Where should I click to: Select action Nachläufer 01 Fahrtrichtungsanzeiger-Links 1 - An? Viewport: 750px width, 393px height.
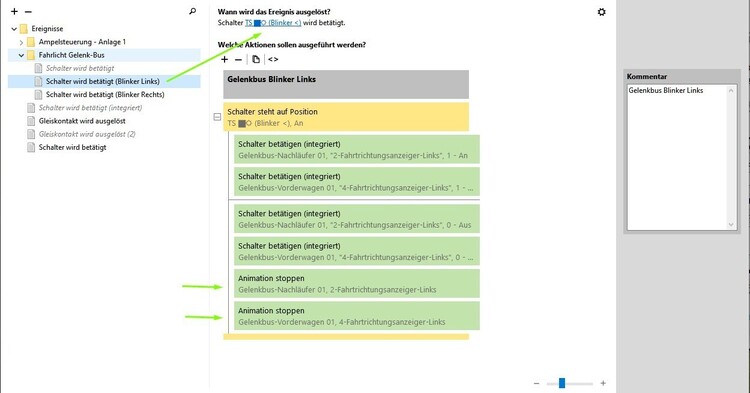point(357,149)
